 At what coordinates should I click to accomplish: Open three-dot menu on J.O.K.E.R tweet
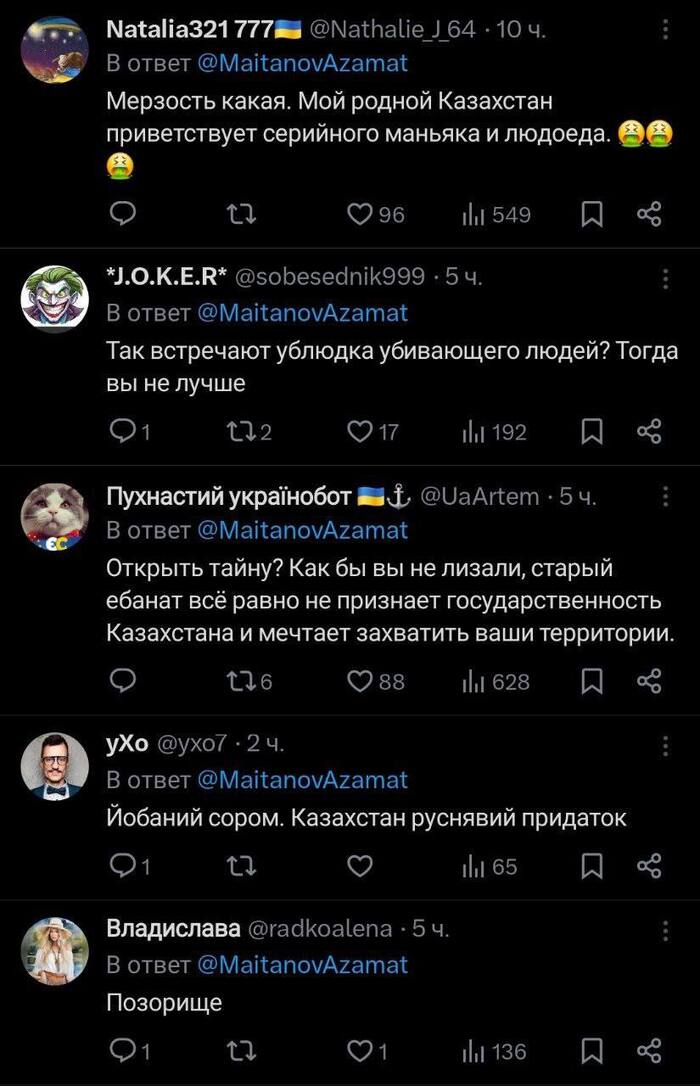coord(666,277)
